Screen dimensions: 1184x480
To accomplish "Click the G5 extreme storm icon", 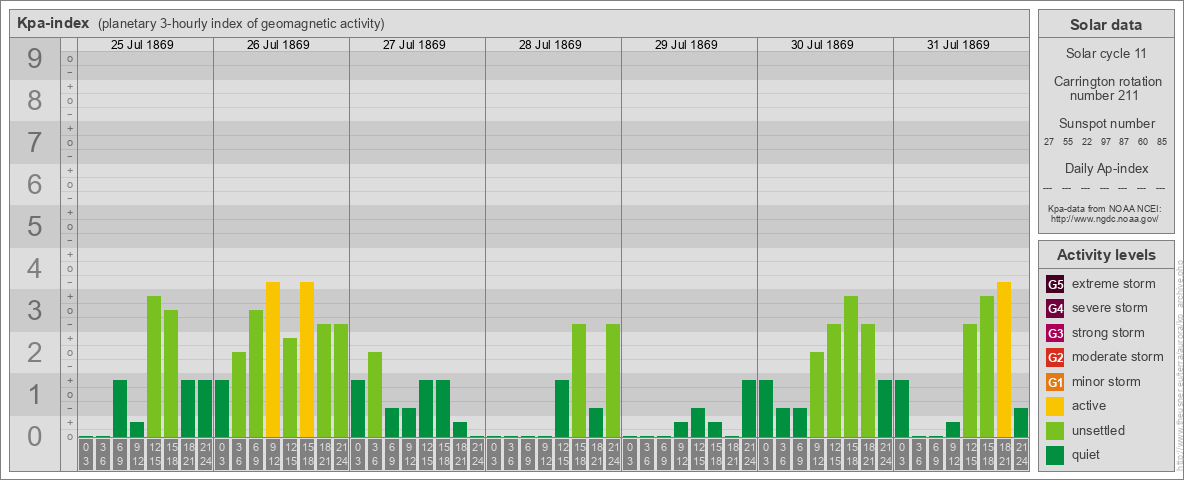I will coord(1055,284).
